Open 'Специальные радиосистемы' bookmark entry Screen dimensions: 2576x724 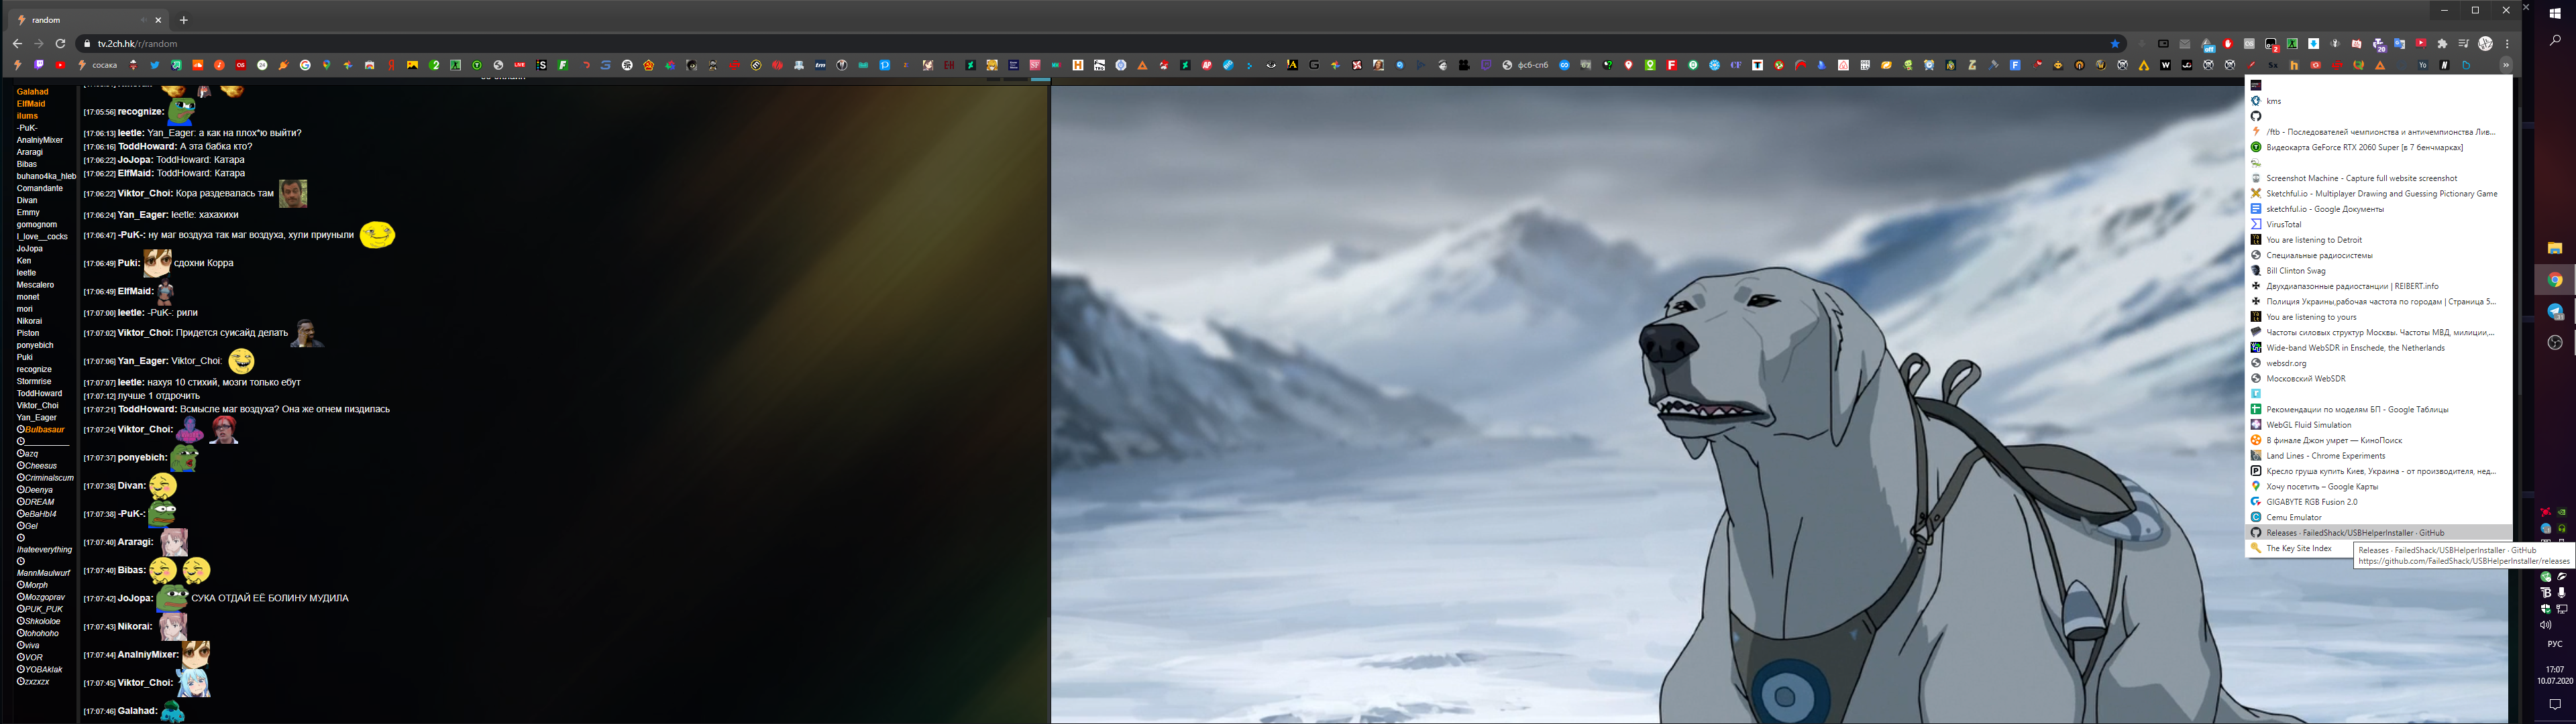(2379, 255)
